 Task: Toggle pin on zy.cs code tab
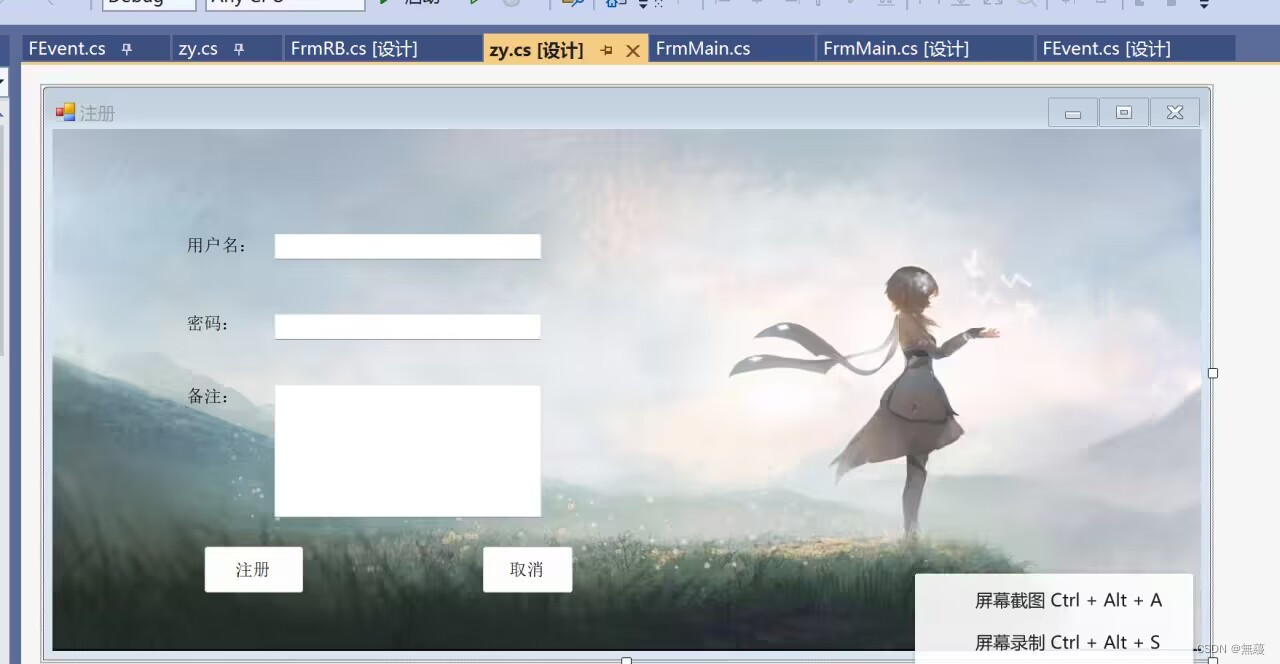239,49
